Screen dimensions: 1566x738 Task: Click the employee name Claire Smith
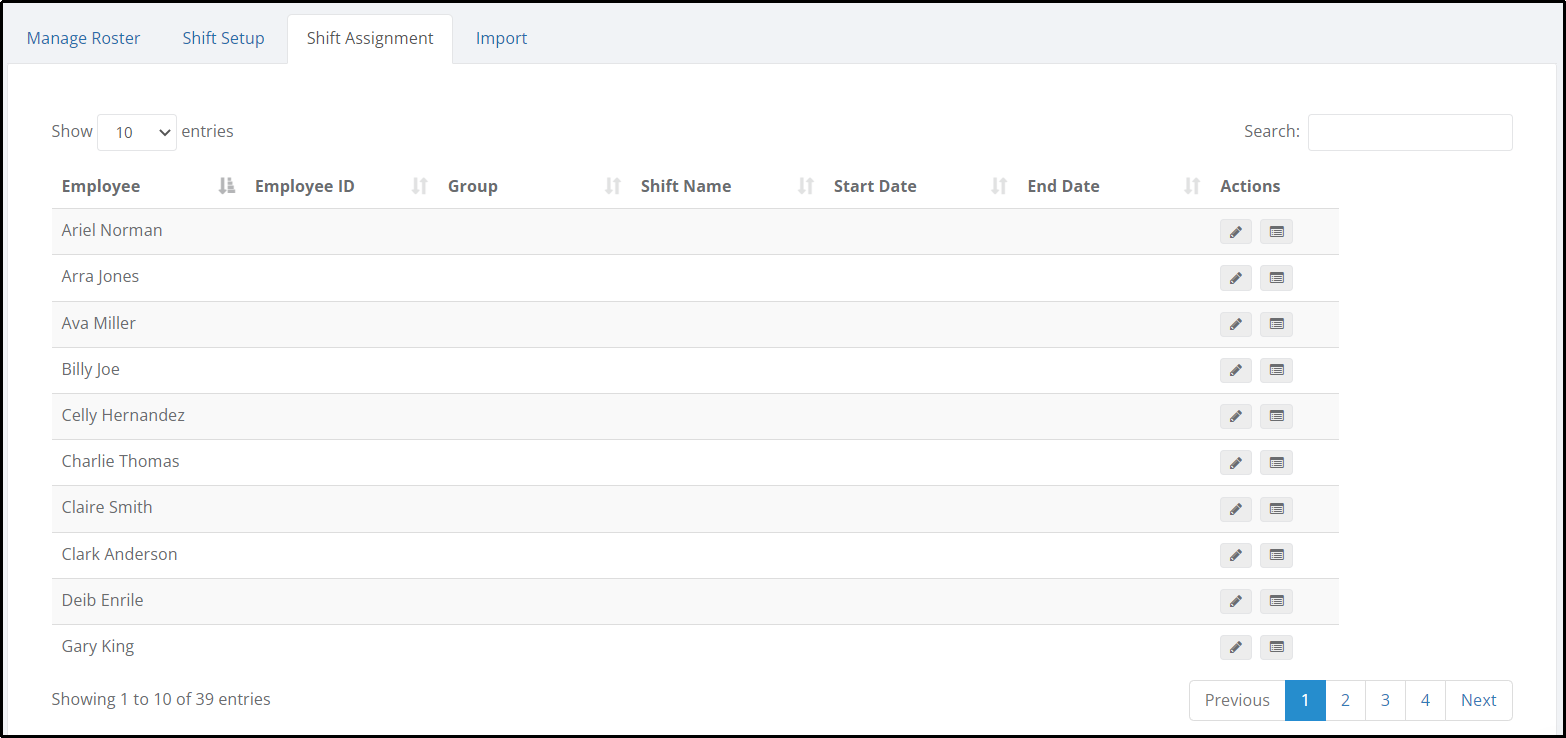coord(107,507)
